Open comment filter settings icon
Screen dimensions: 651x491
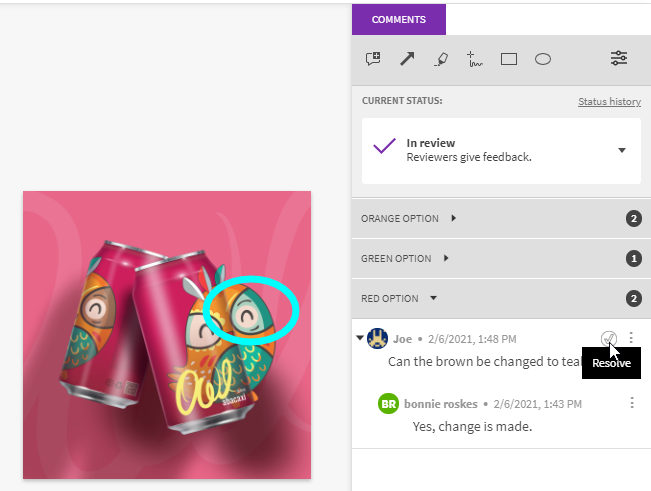coord(619,59)
